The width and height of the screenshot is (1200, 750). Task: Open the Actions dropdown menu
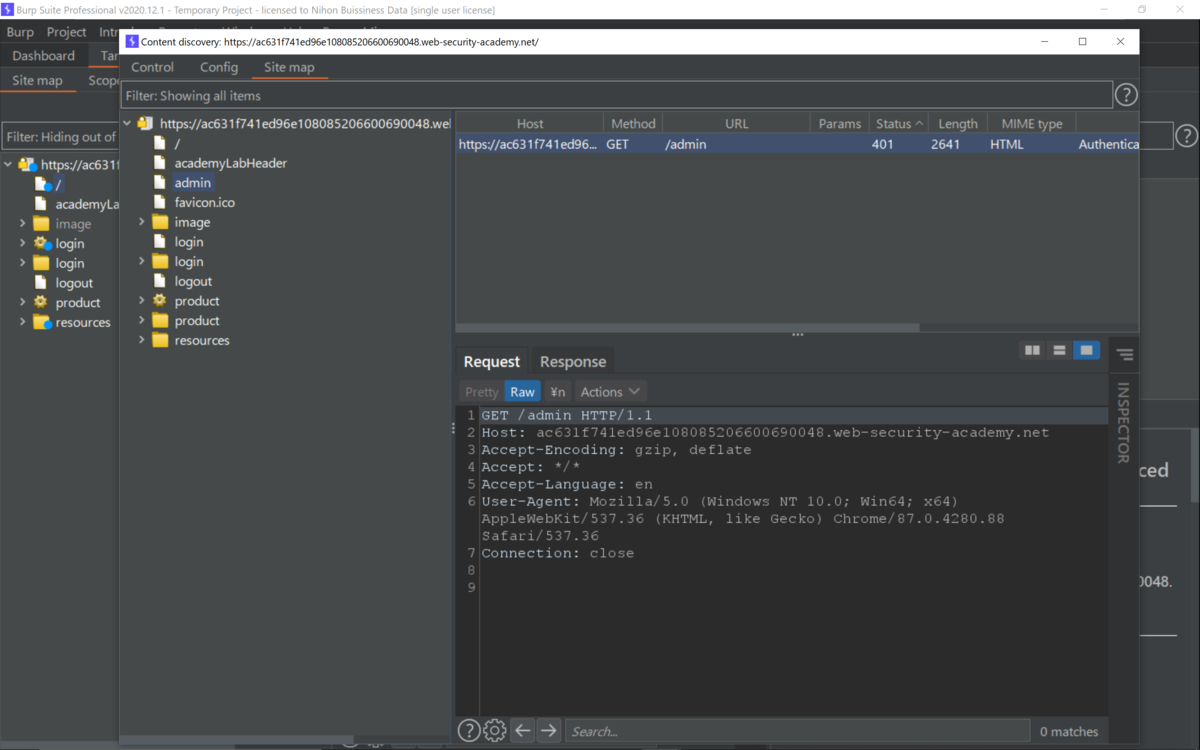point(609,392)
